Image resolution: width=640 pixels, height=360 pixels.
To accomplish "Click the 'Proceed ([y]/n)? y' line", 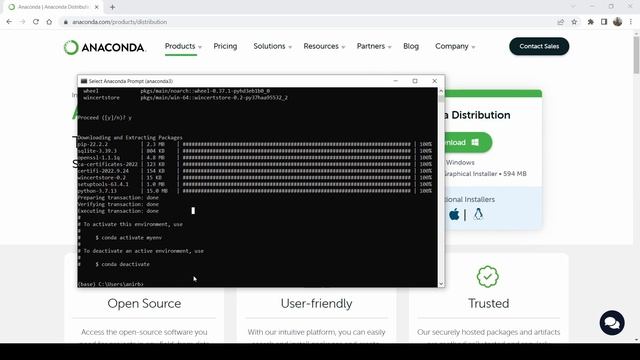I will [105, 118].
